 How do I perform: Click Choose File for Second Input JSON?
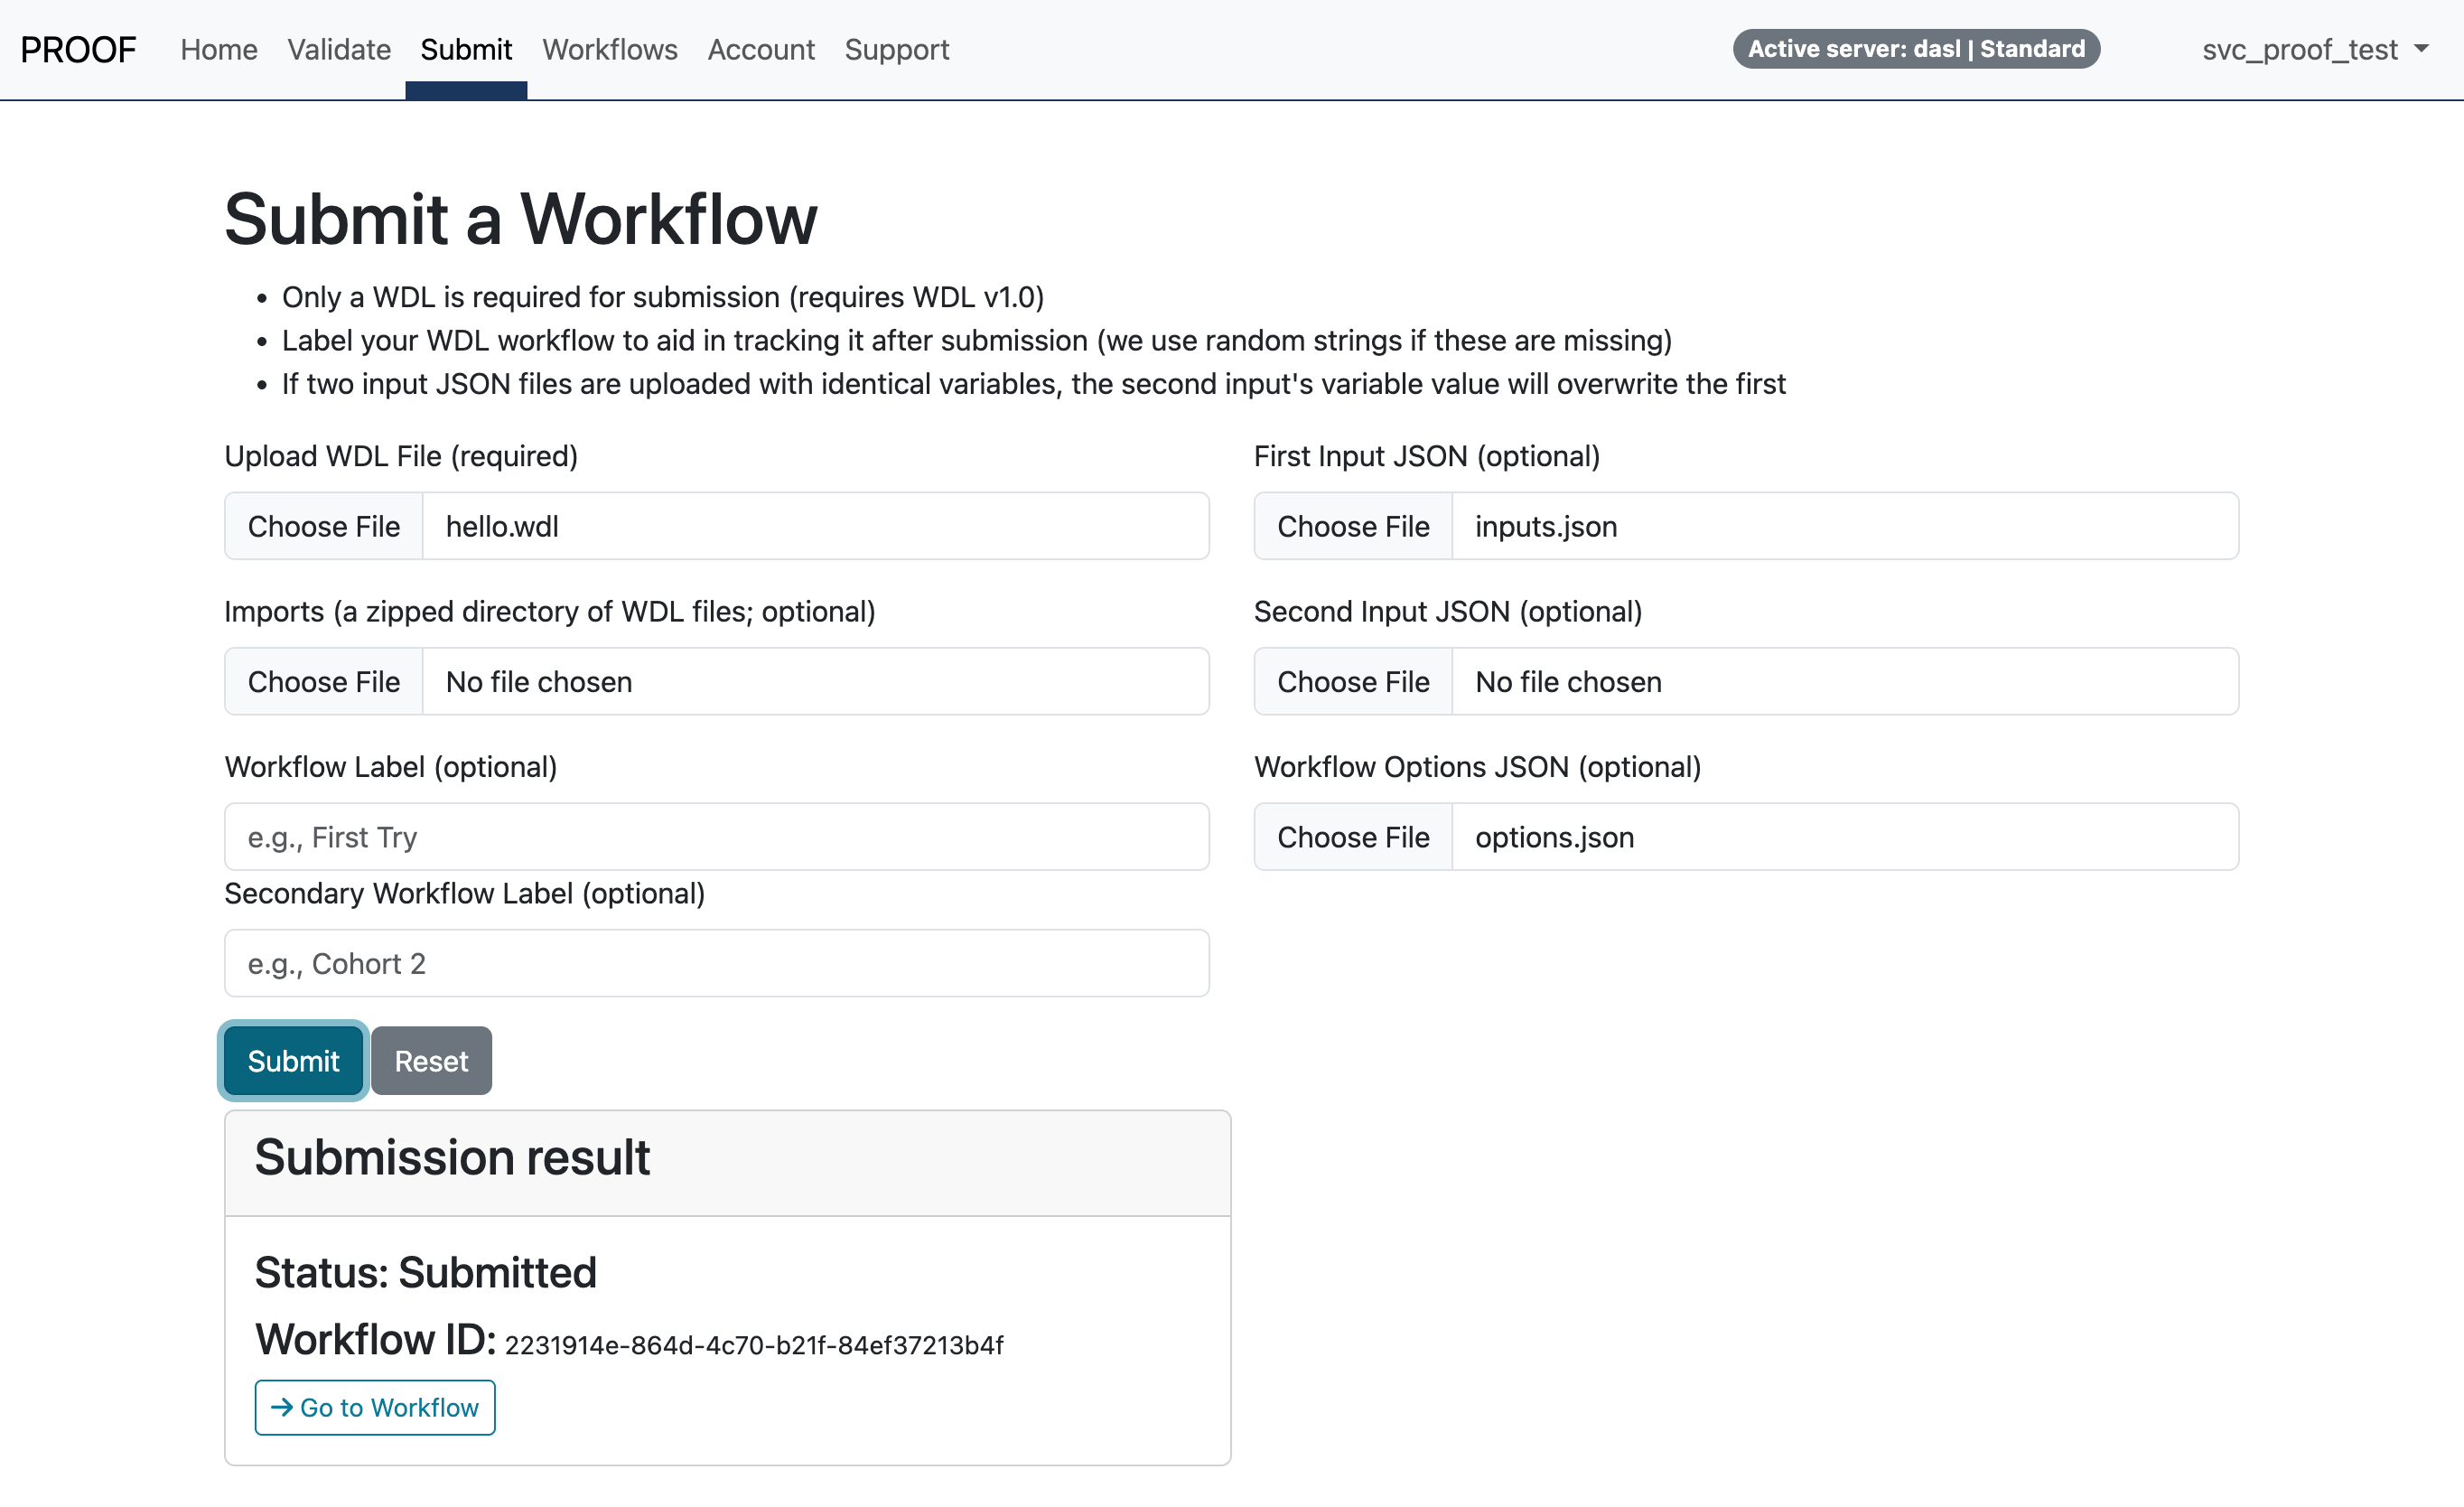pos(1353,681)
